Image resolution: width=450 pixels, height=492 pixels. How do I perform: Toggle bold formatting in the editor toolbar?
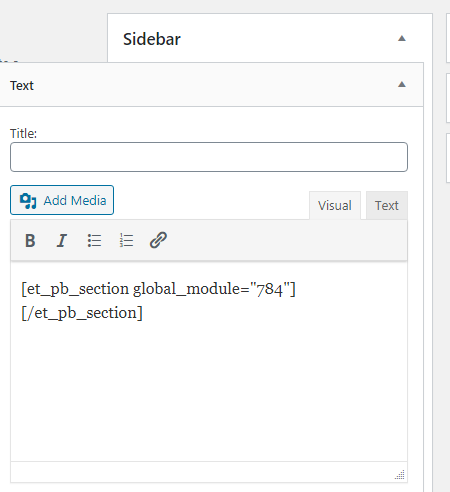point(30,240)
